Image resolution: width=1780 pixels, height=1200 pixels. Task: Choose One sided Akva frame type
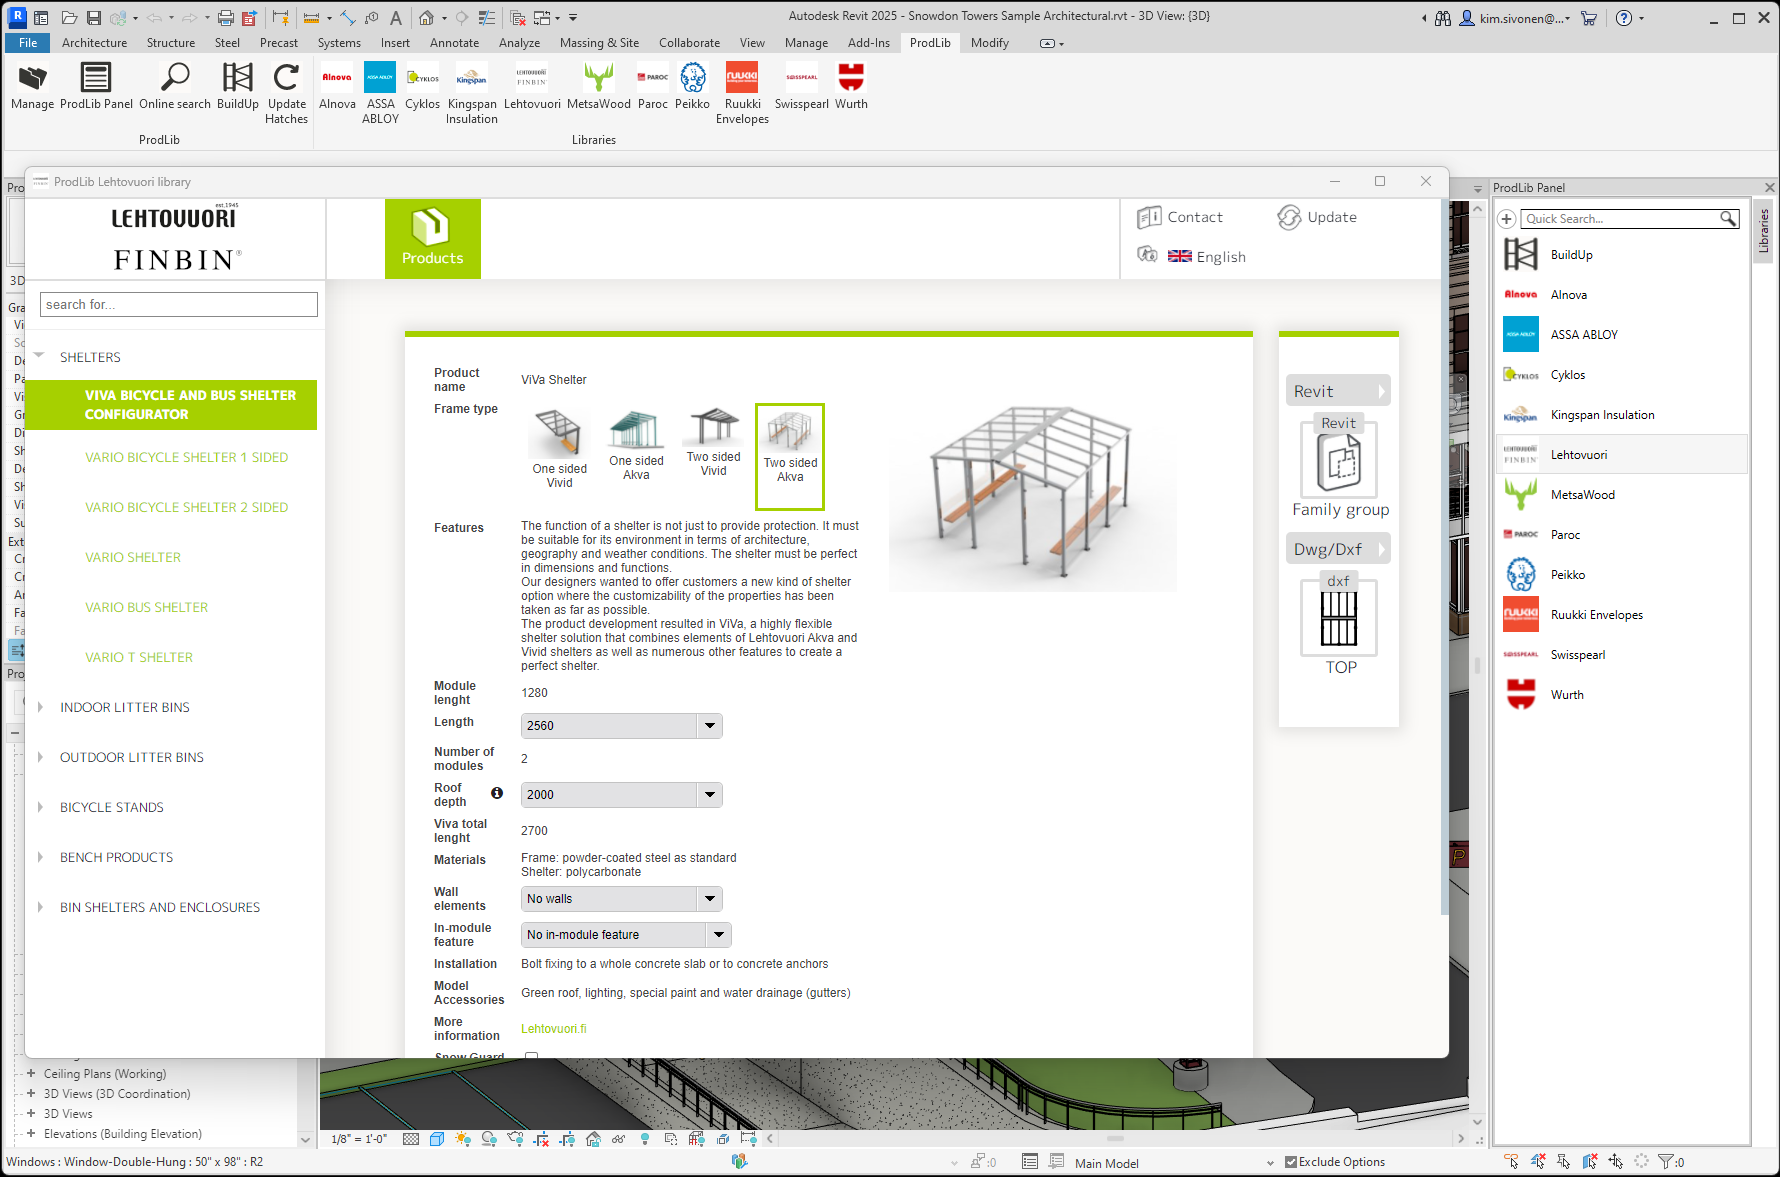coord(636,446)
